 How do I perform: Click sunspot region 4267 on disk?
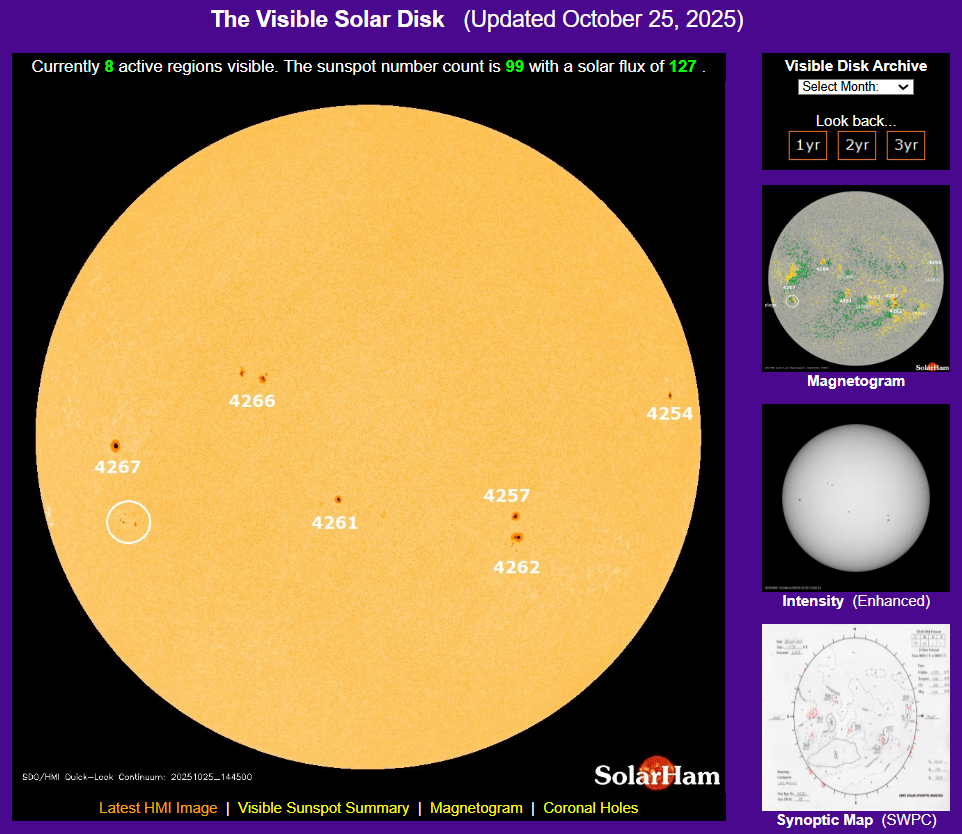point(115,446)
